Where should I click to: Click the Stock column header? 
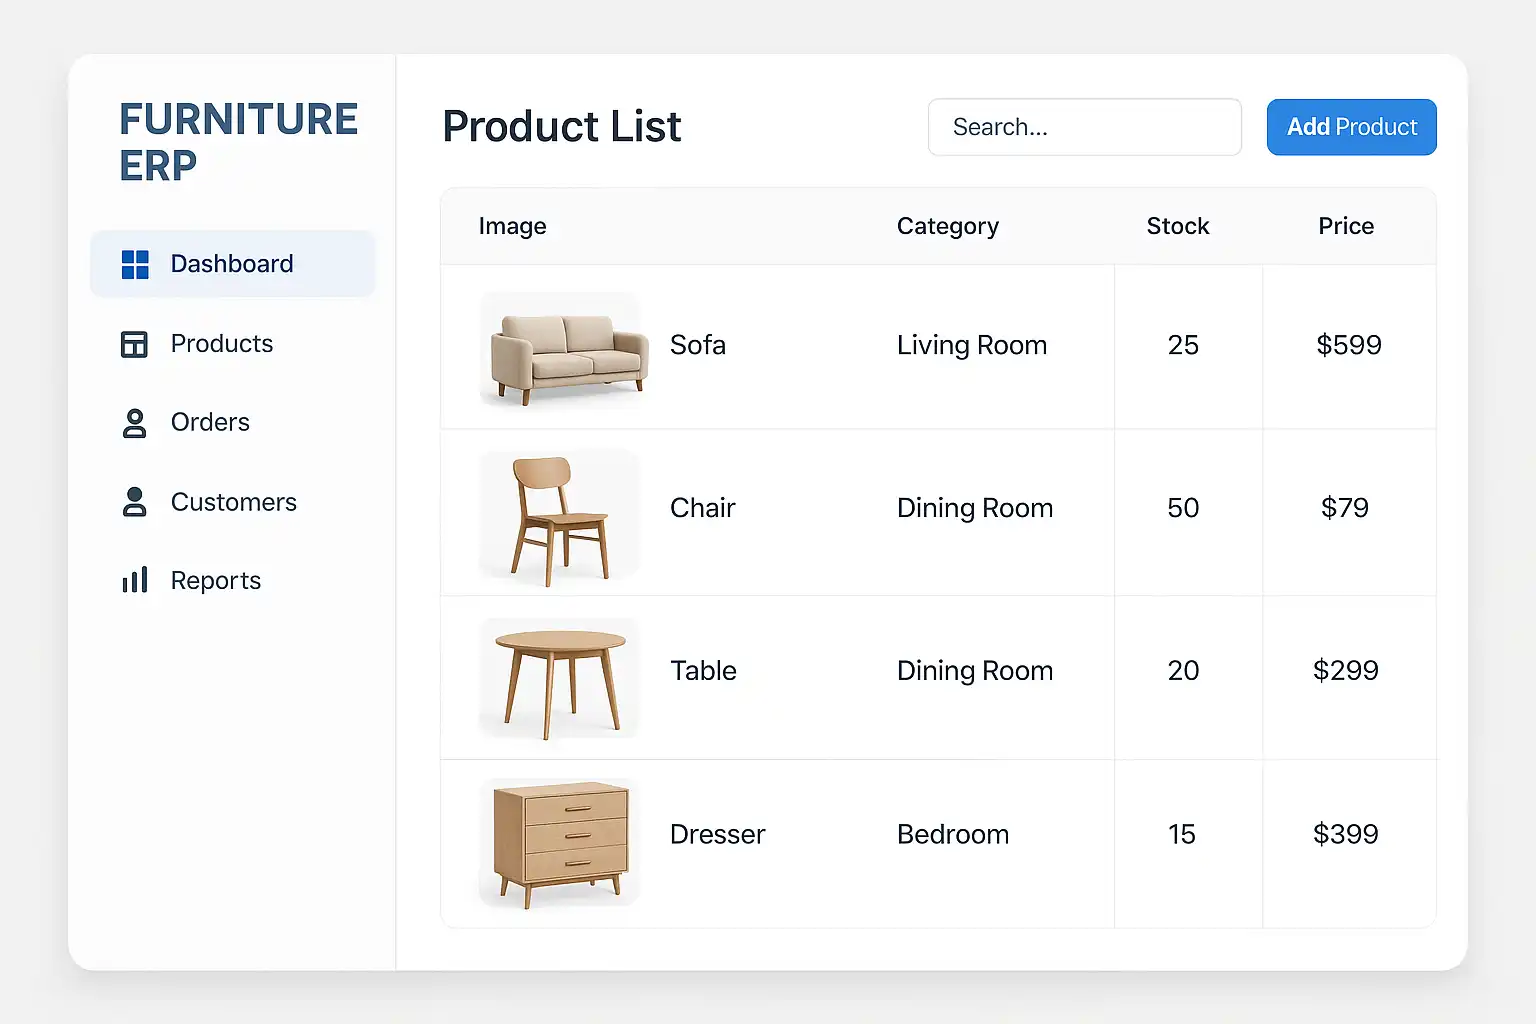point(1178,226)
